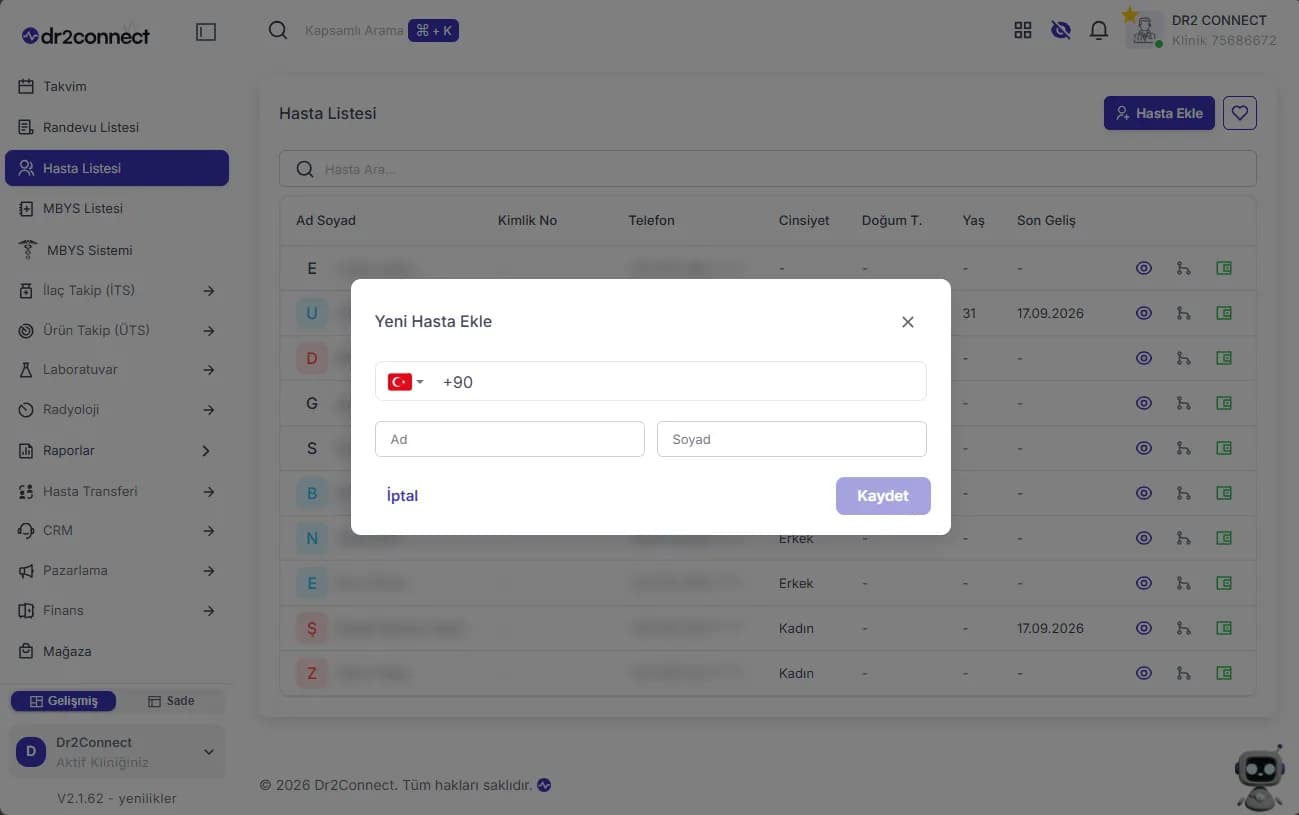
Task: Click the heart favorites button
Action: click(1240, 113)
